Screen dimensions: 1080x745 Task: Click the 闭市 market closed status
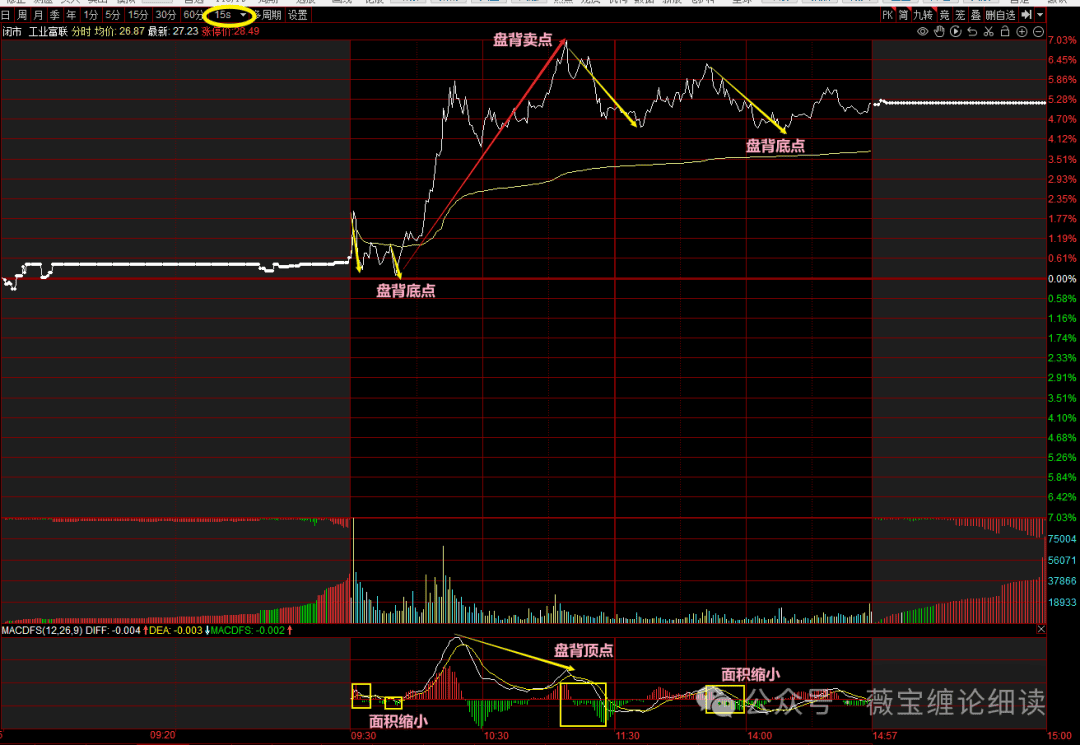point(12,32)
